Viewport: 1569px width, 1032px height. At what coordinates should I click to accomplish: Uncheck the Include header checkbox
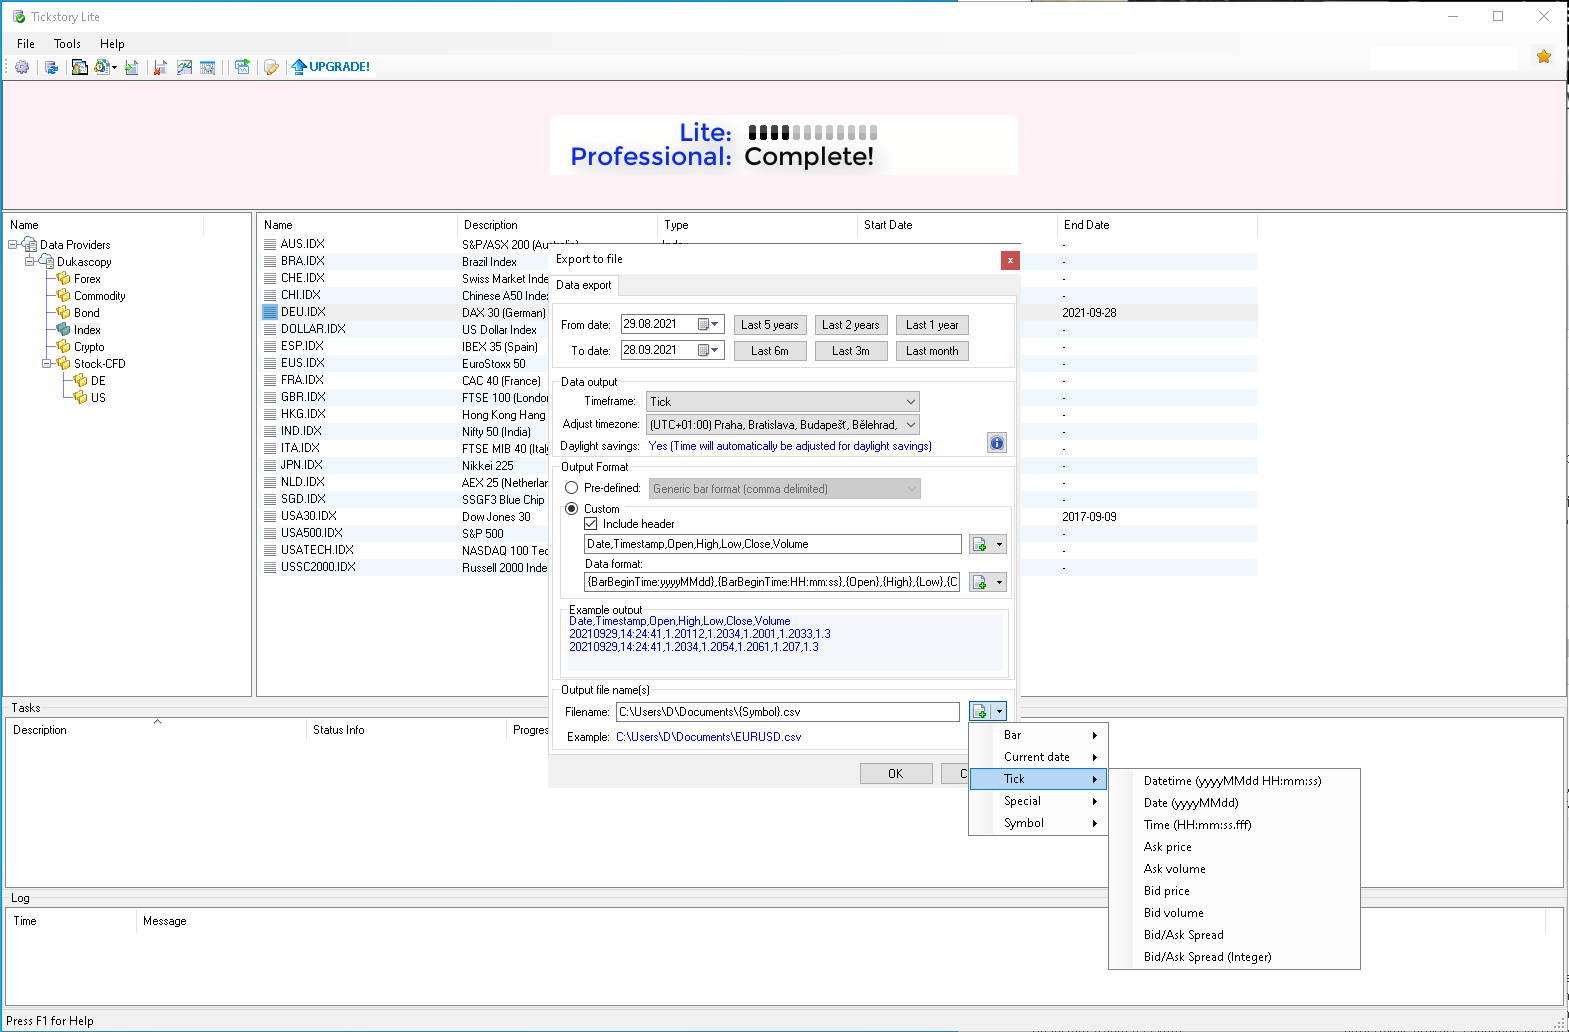coord(591,524)
